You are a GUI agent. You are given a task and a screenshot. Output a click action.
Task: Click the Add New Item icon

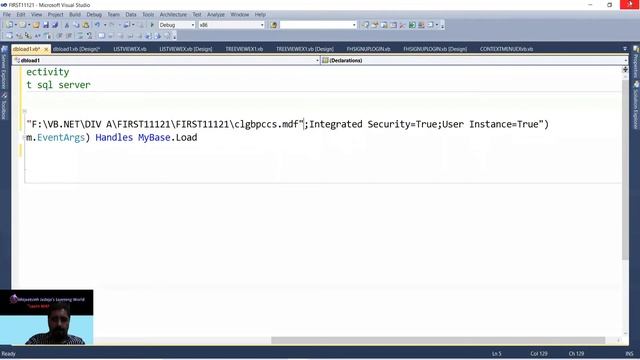[x=22, y=25]
